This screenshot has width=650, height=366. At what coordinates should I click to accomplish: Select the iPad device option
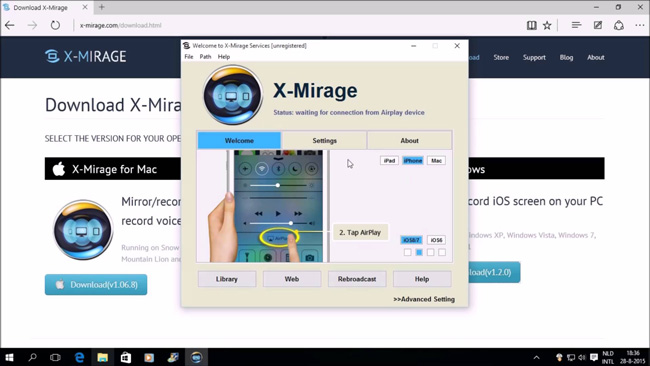click(x=389, y=160)
